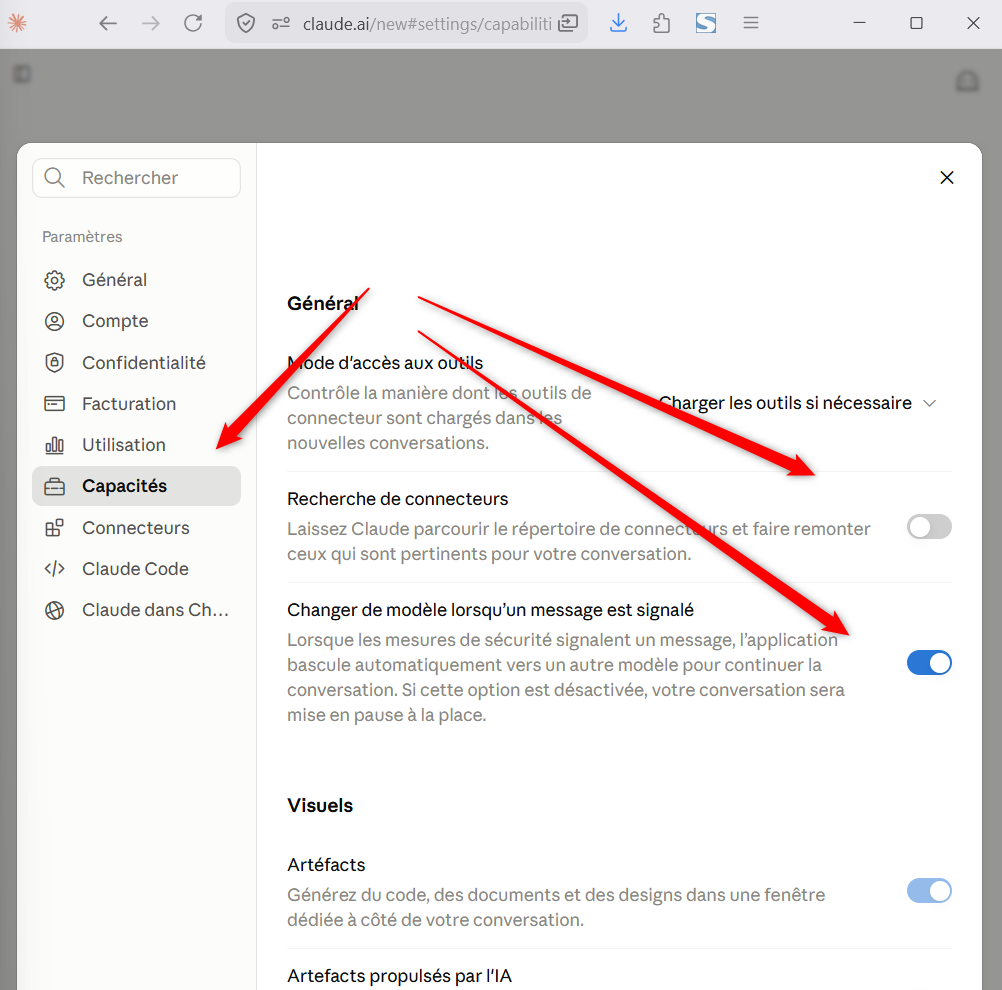Click the Rechercher search field

pyautogui.click(x=136, y=178)
